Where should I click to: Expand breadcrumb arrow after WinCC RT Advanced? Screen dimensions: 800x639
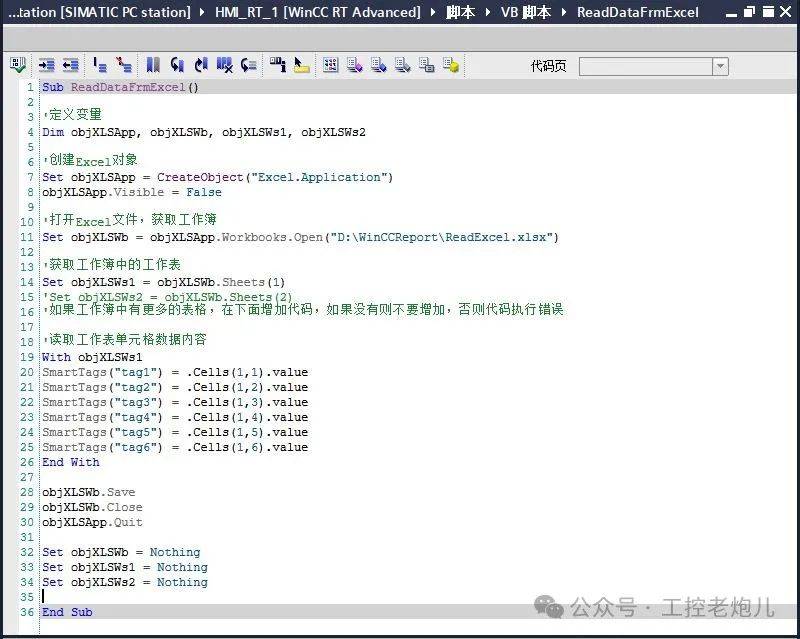pos(433,12)
